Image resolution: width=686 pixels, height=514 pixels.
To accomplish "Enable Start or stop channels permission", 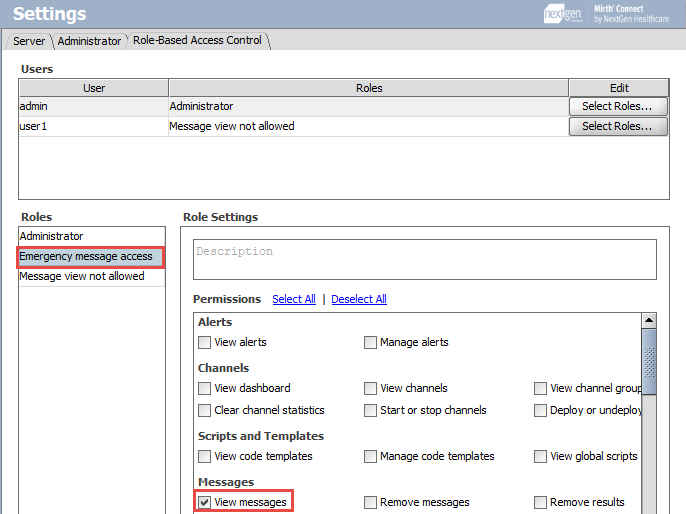I will tap(371, 410).
